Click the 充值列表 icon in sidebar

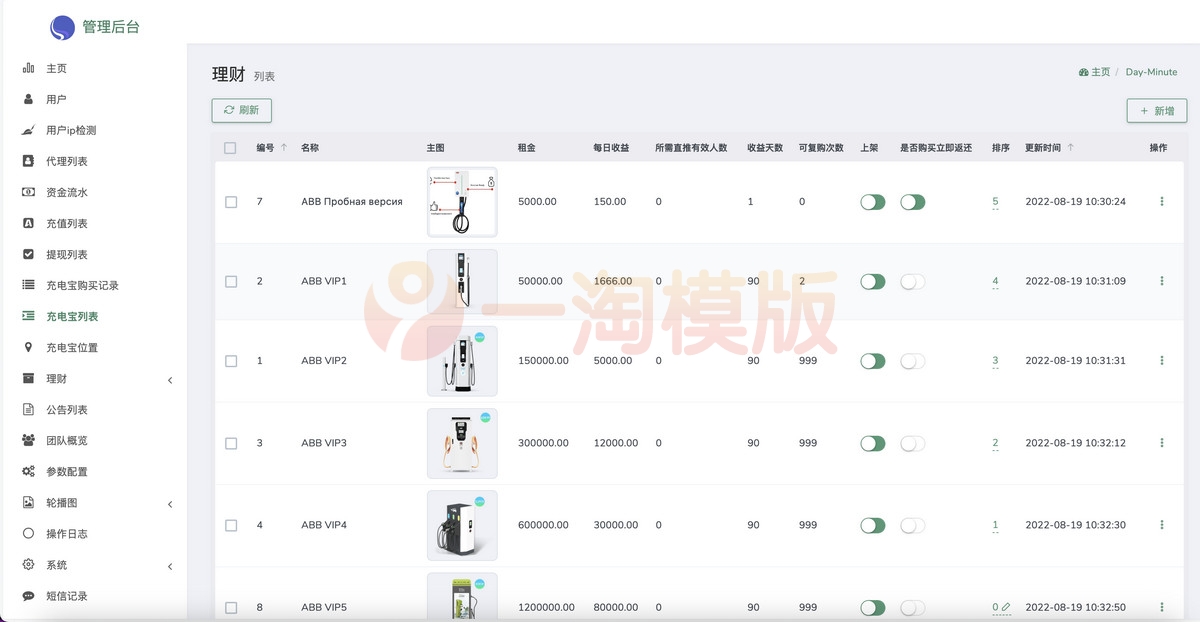pos(28,223)
